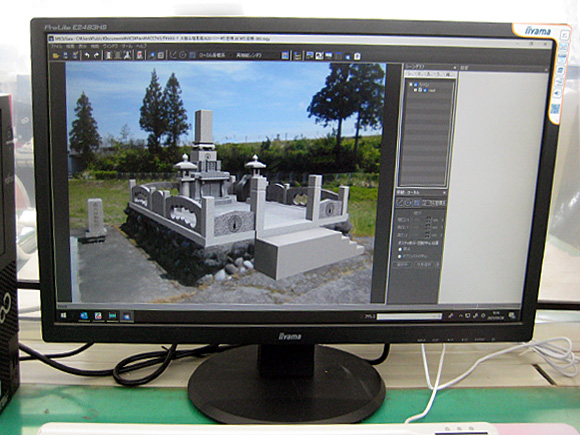Click the yellow open-folder toolbar icon
Viewport: 580px width, 435px height.
pos(56,55)
